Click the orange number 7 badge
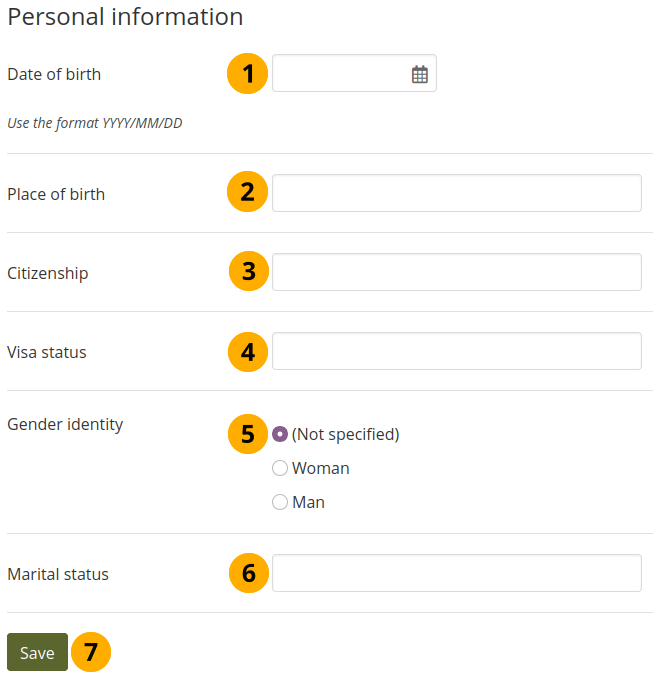This screenshot has width=653, height=680. click(x=91, y=652)
